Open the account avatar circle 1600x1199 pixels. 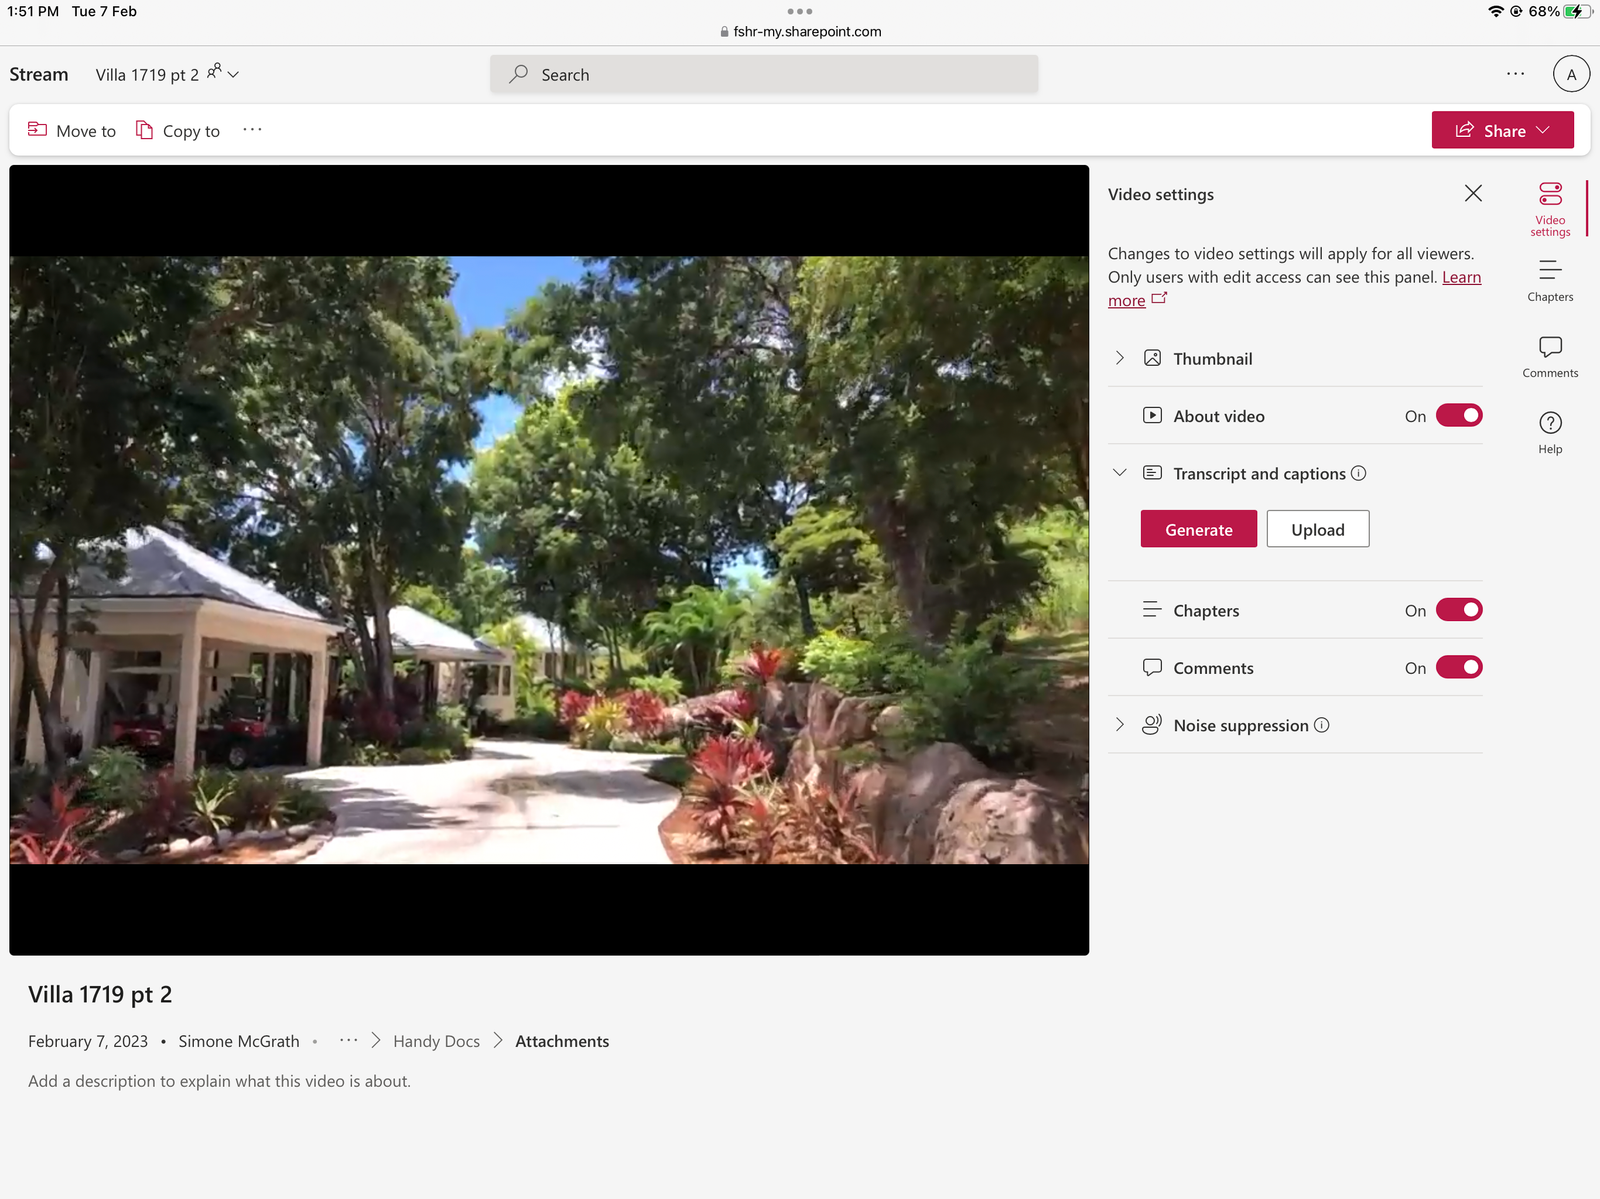(x=1571, y=74)
